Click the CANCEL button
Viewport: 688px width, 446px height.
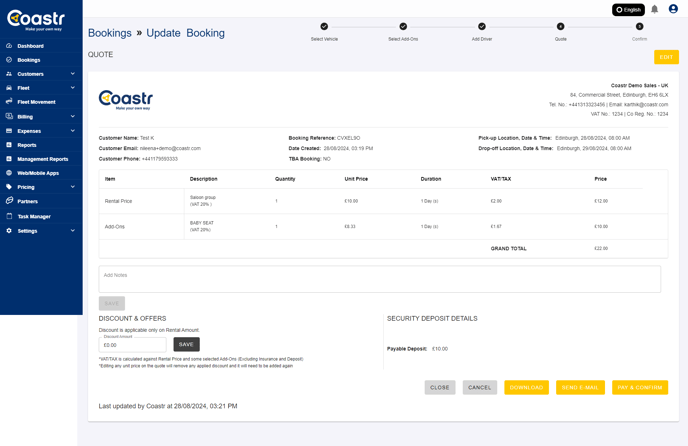pos(480,387)
